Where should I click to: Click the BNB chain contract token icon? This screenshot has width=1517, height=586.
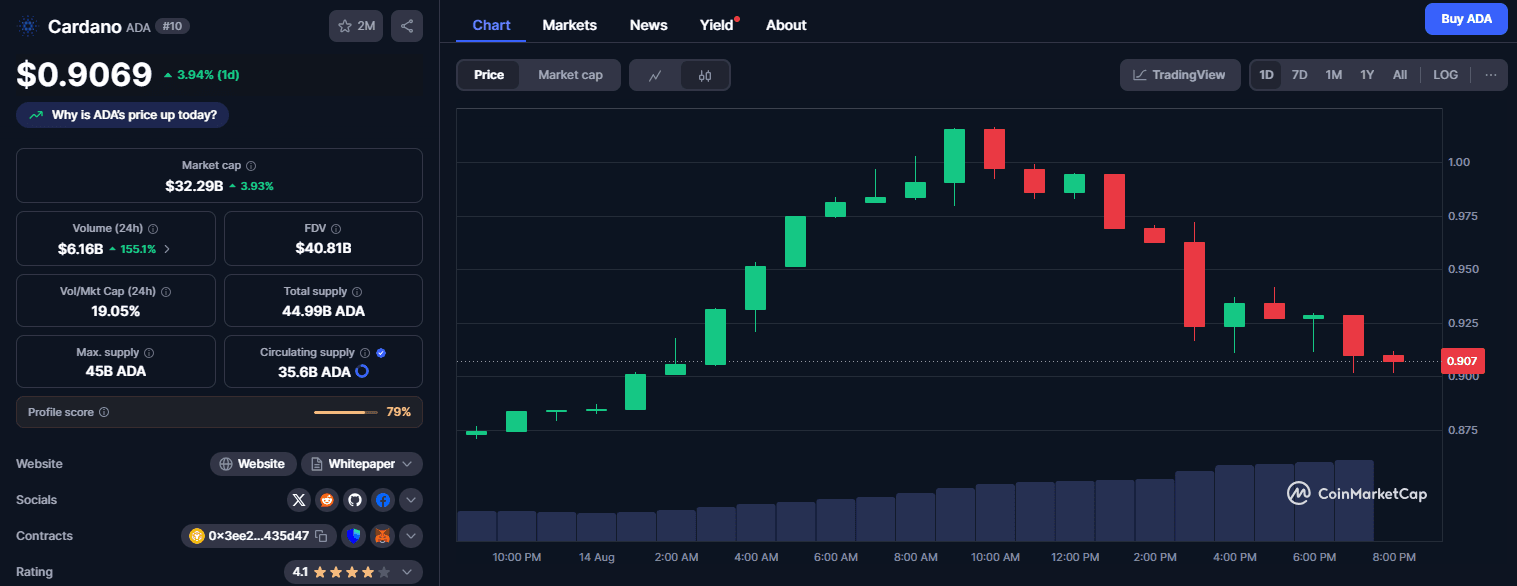pos(197,536)
